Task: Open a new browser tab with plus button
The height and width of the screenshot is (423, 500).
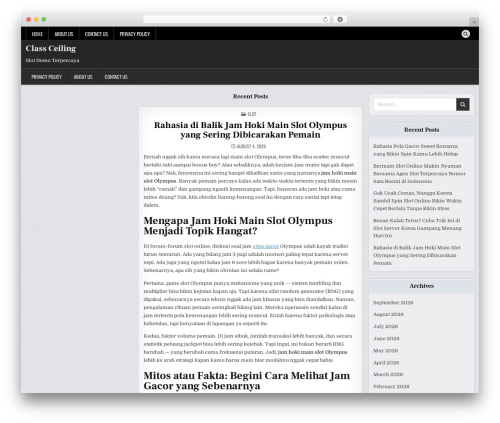Action: 474,22
